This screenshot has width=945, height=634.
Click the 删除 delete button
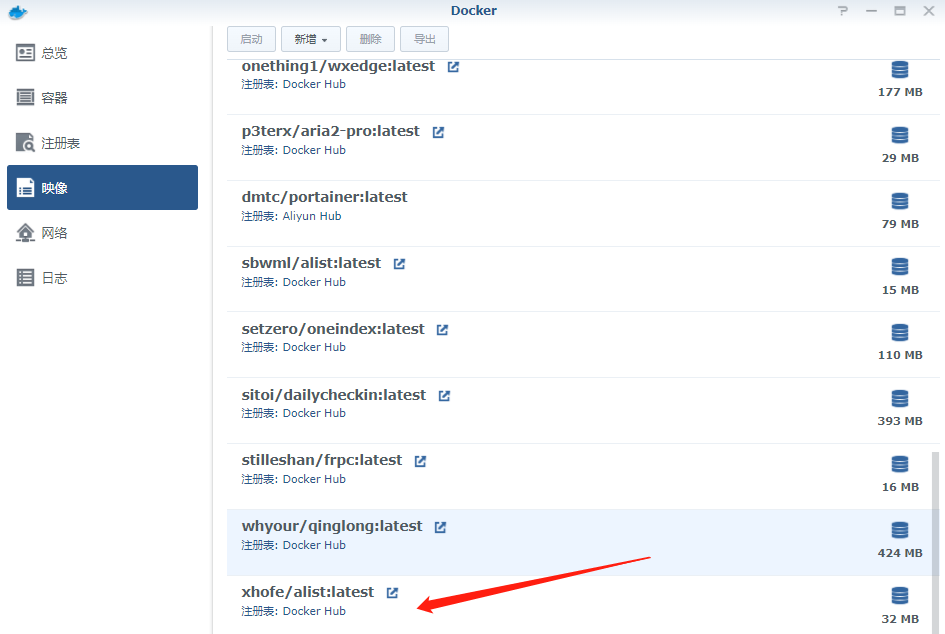(370, 39)
